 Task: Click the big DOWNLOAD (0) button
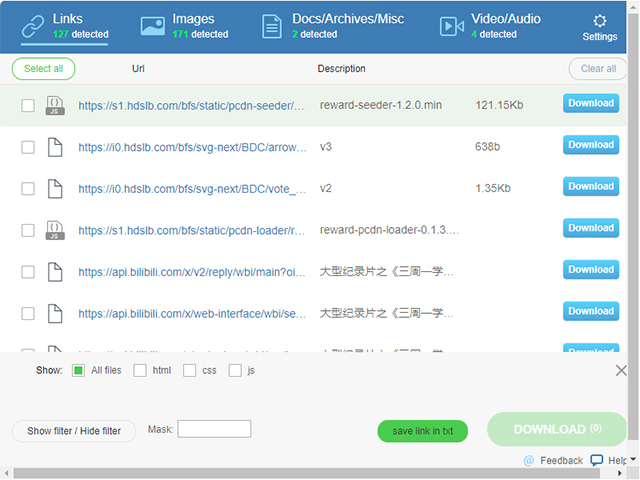(557, 429)
